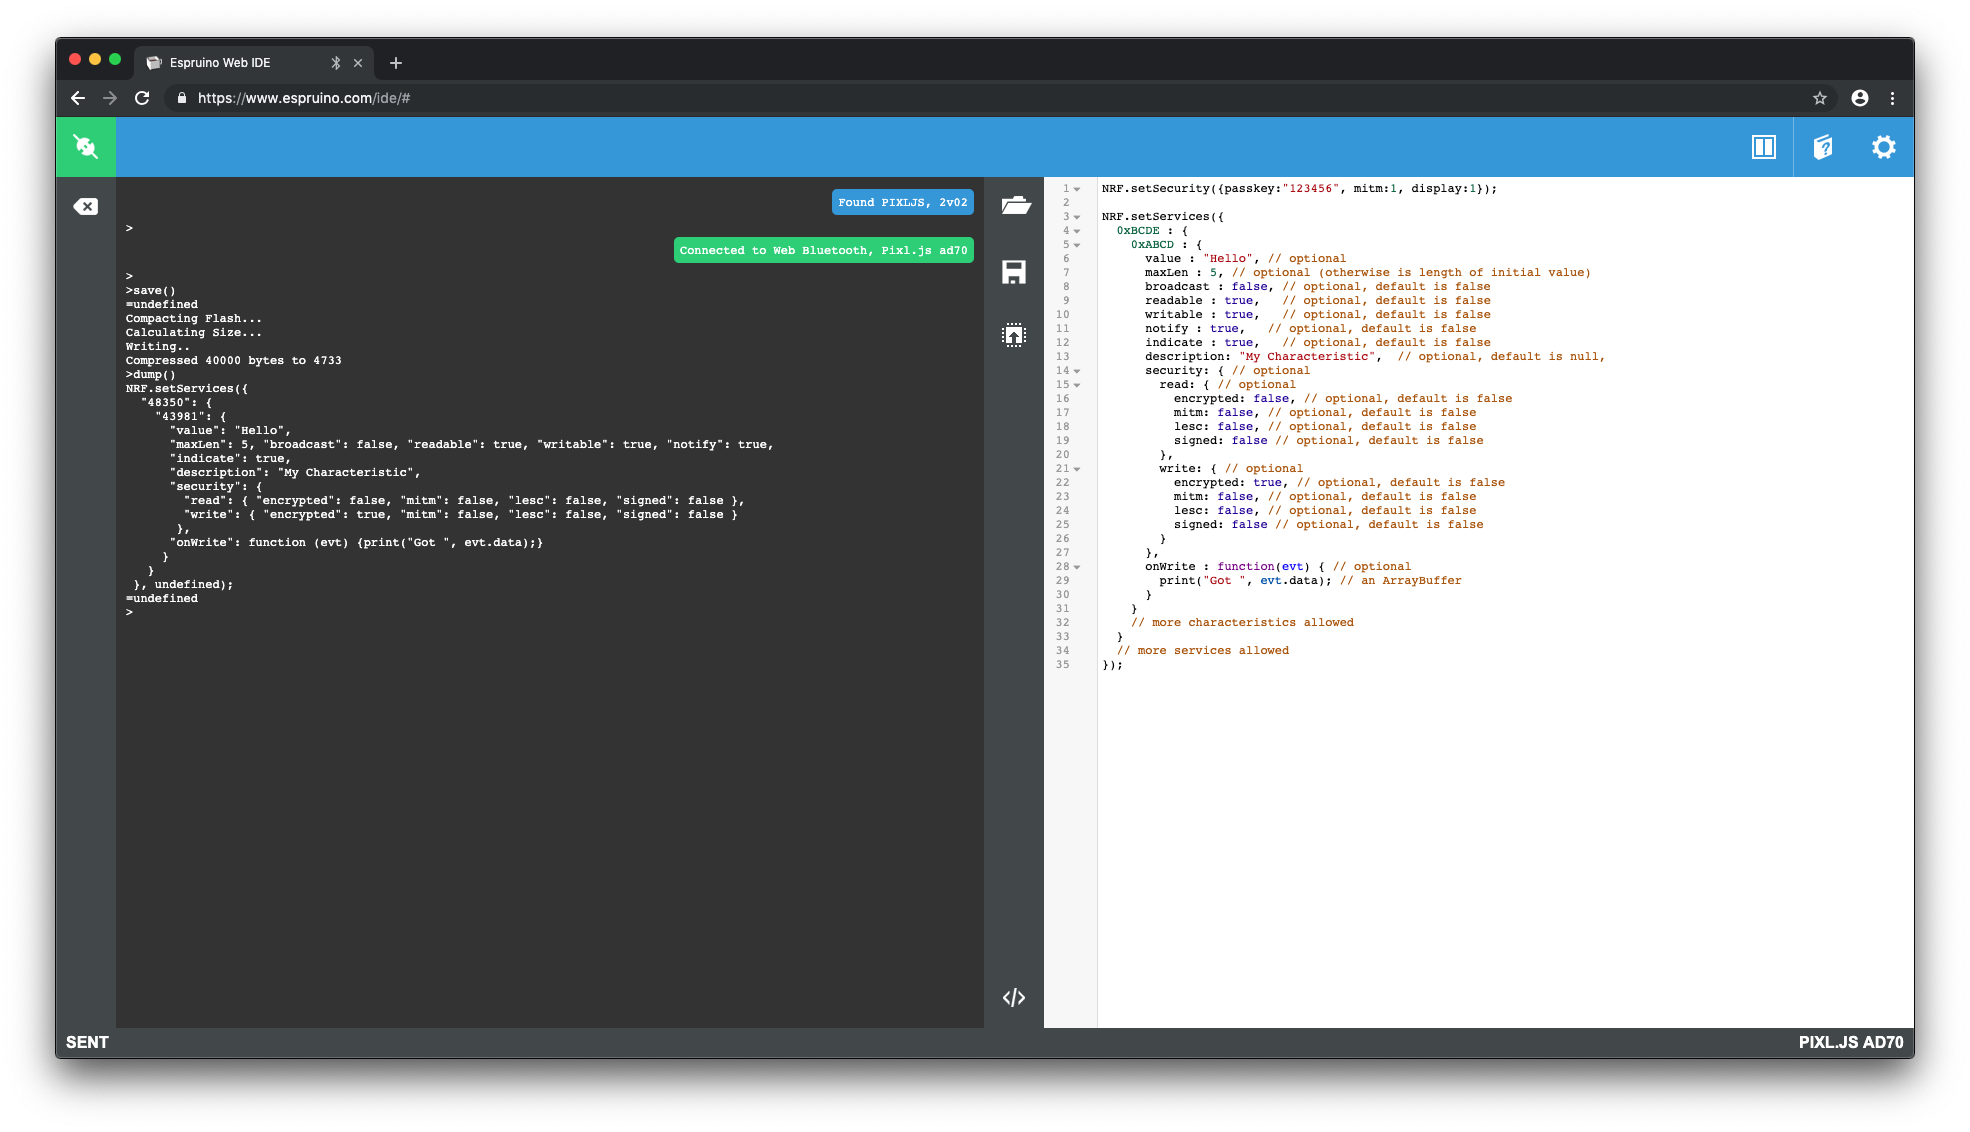Open settings with the gear icon
This screenshot has width=1970, height=1132.
pyautogui.click(x=1883, y=147)
